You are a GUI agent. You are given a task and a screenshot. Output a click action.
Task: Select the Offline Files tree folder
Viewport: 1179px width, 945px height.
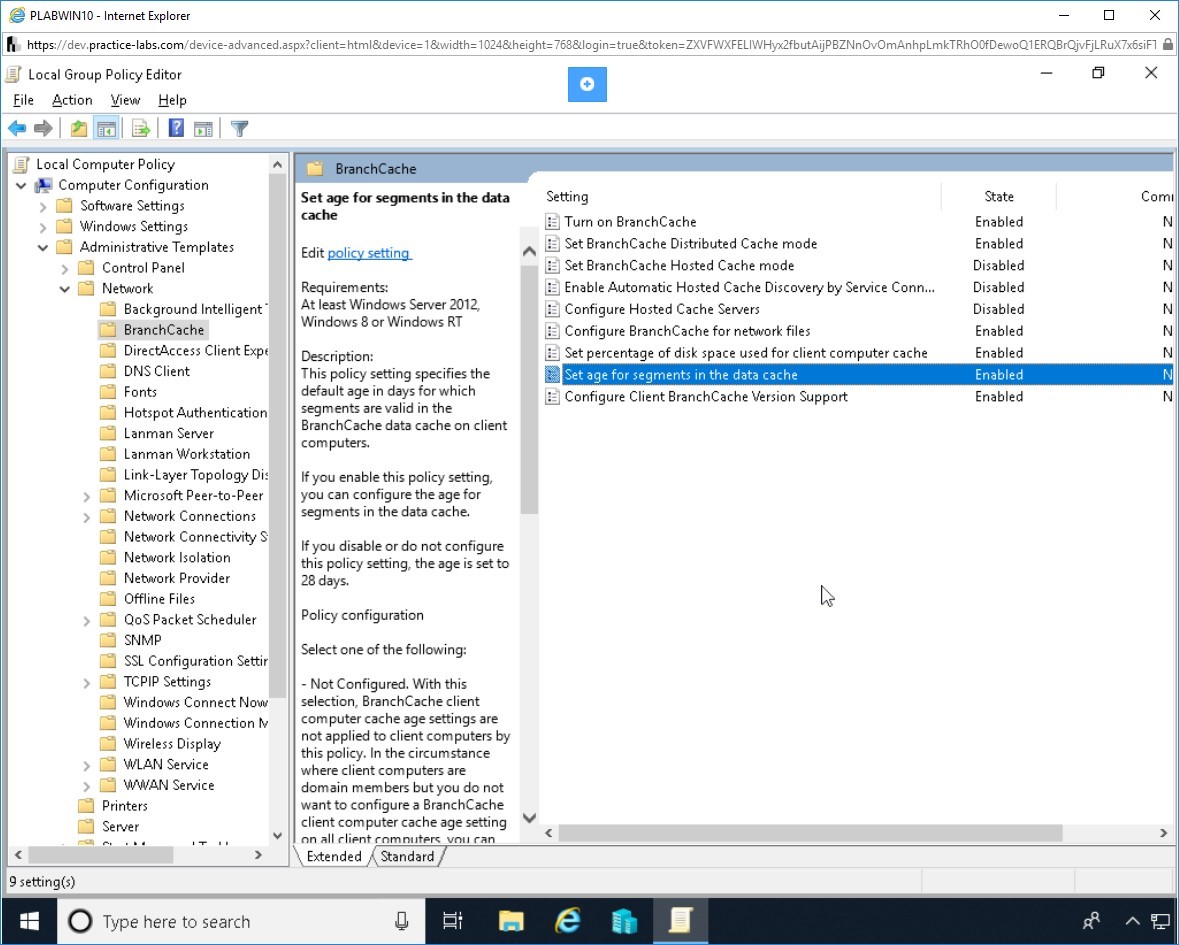(x=159, y=599)
